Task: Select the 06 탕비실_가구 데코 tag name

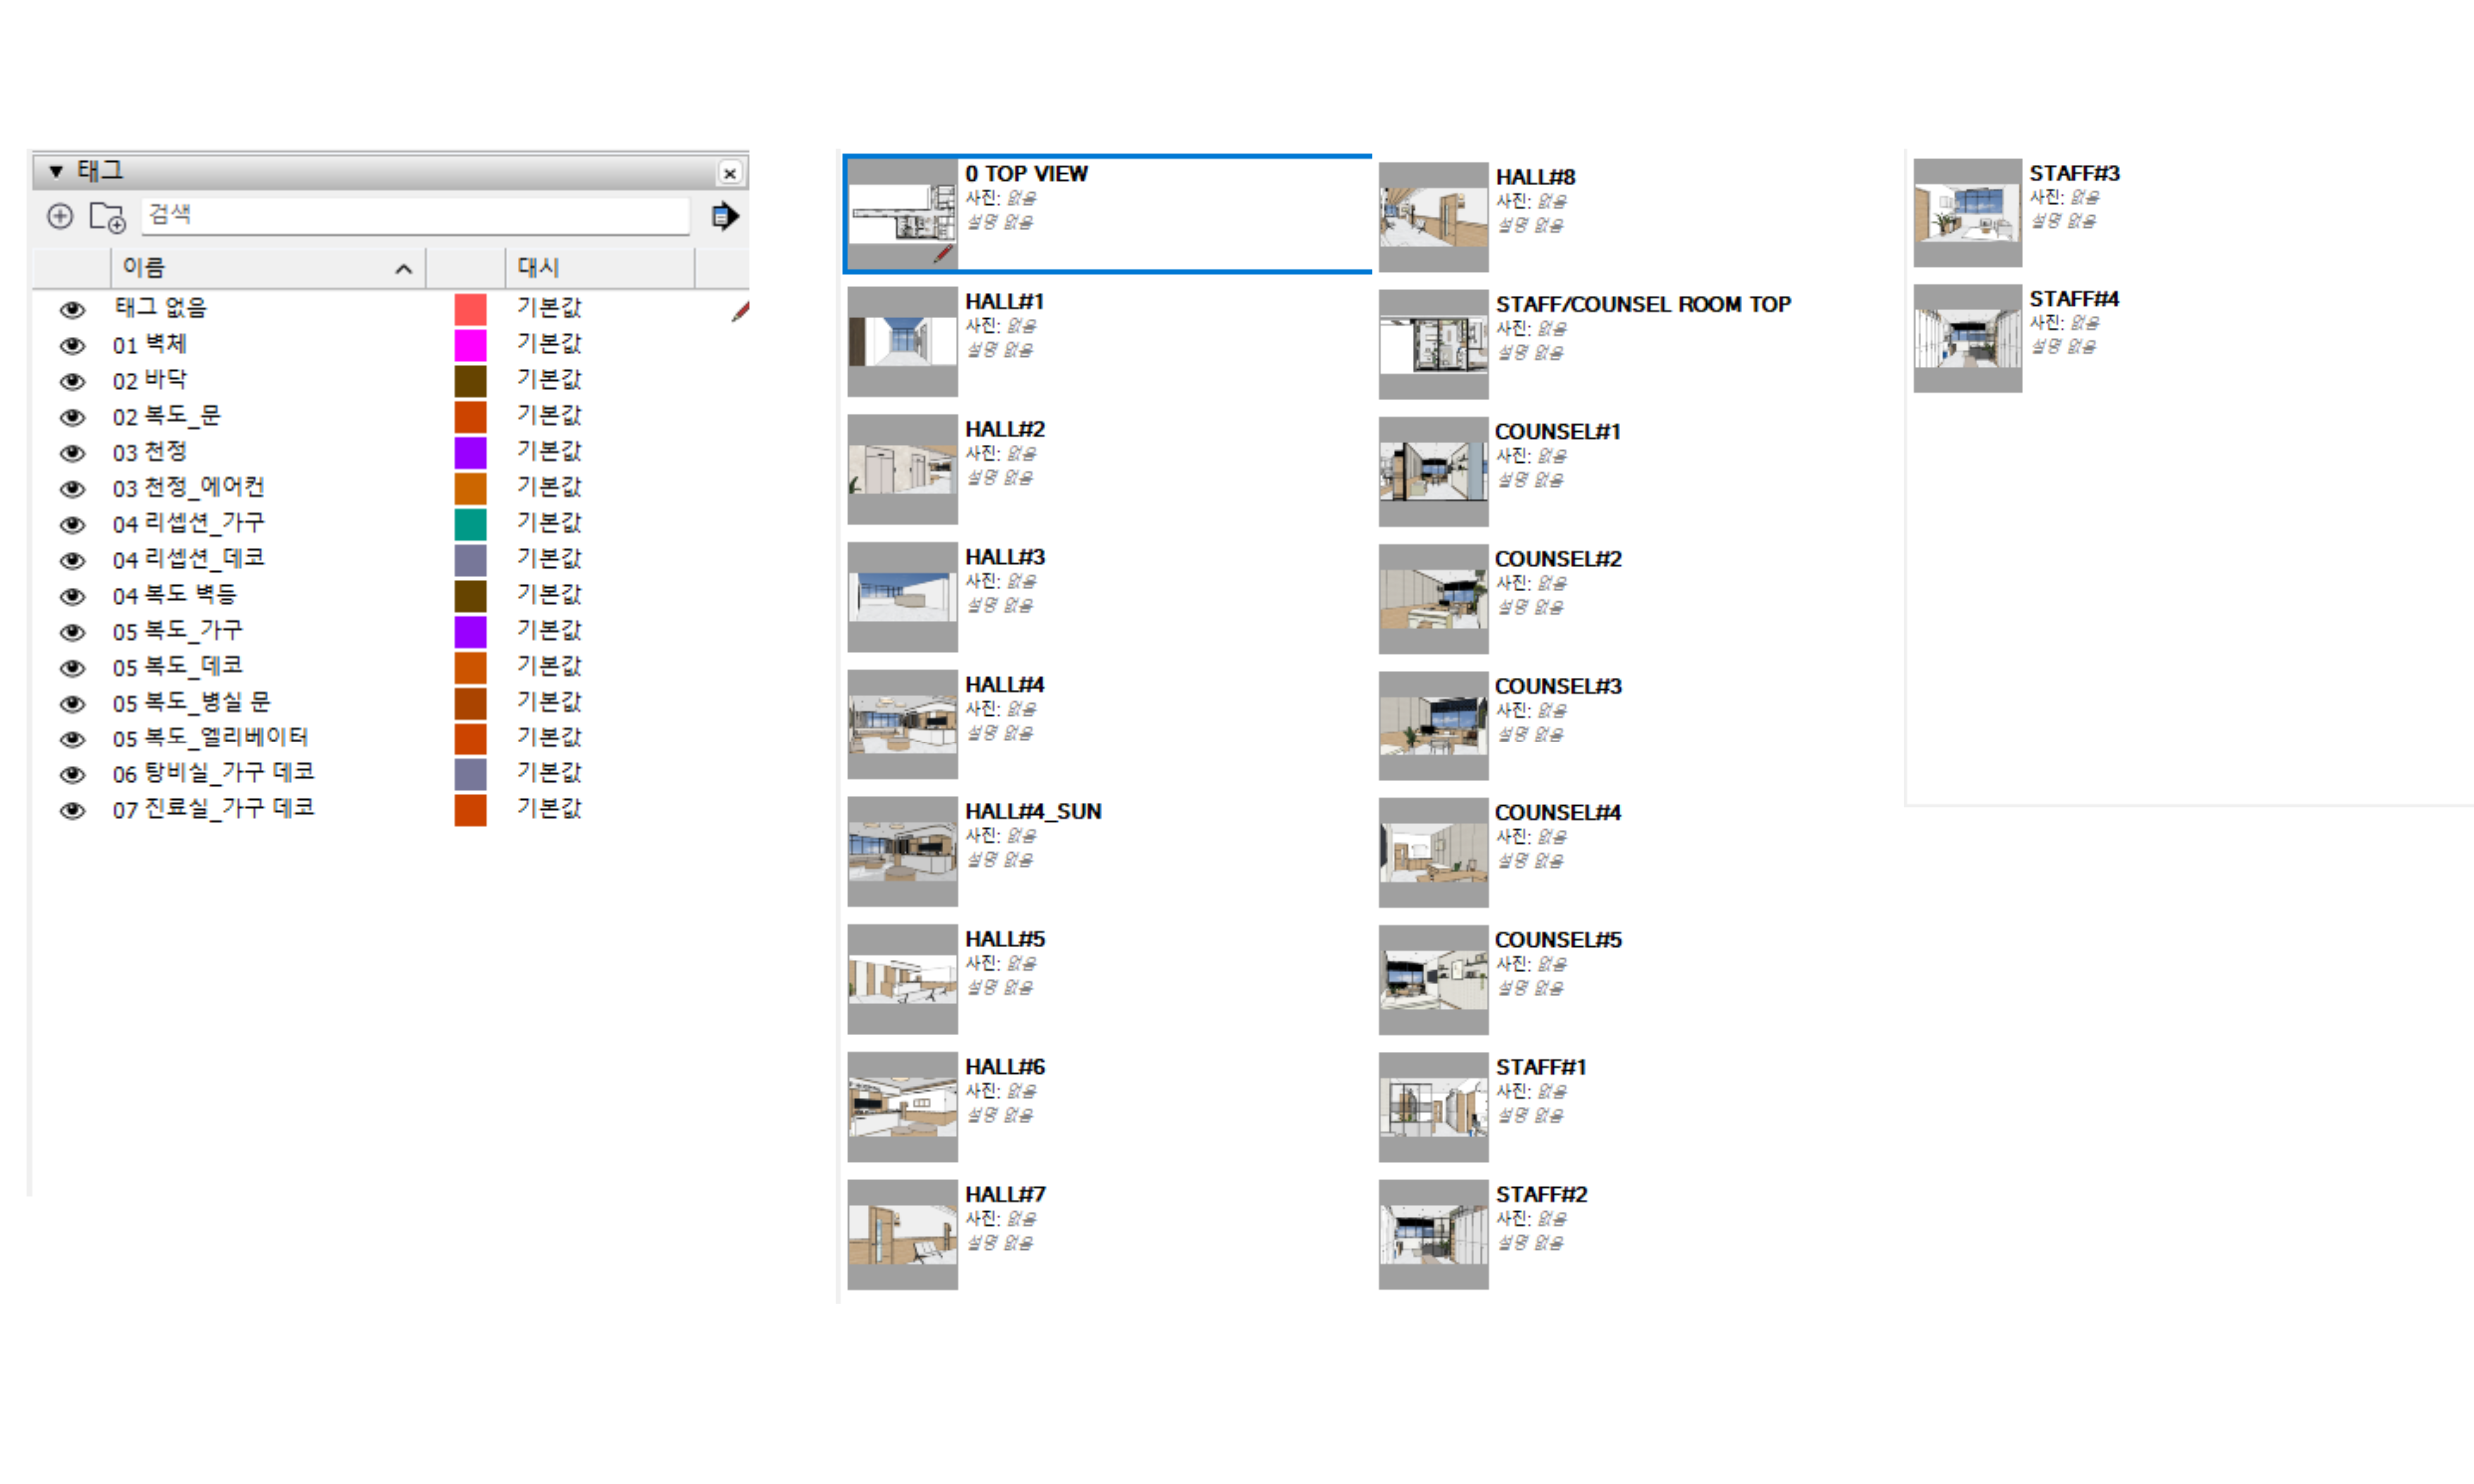Action: click(213, 773)
